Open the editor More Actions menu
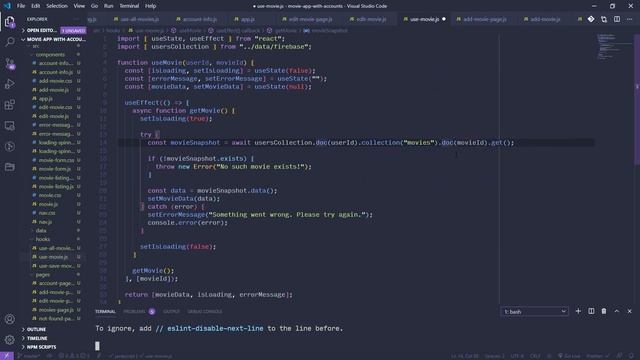The width and height of the screenshot is (640, 360). (x=630, y=19)
